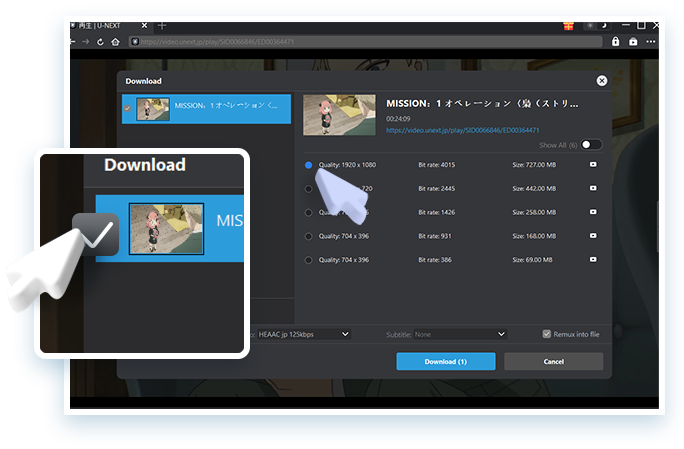Open the video.unext.jp episode link
The height and width of the screenshot is (449, 684).
click(x=462, y=130)
